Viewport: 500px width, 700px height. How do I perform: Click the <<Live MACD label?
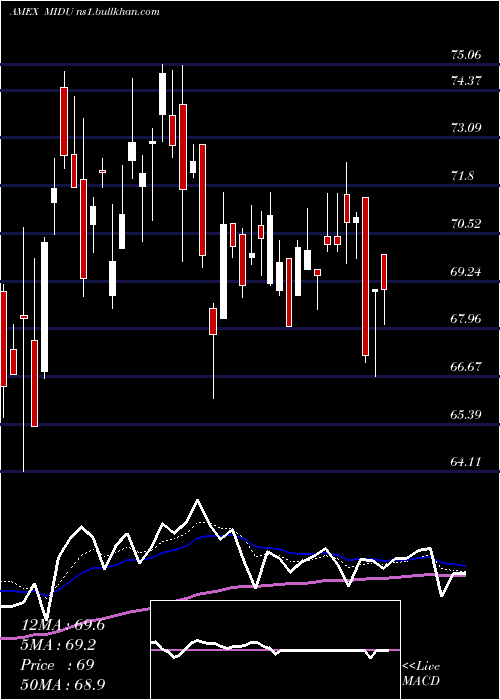coord(421,673)
